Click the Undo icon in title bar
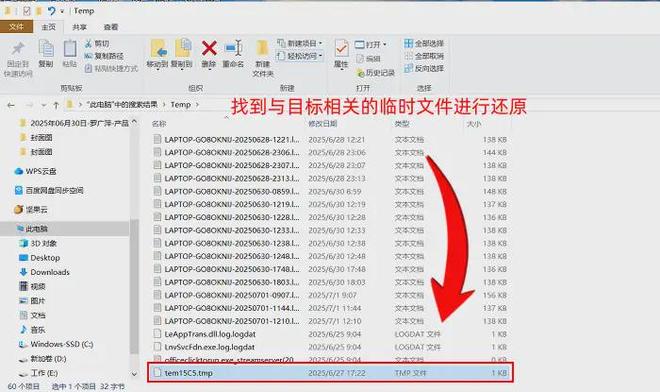The image size is (660, 392). 51,11
